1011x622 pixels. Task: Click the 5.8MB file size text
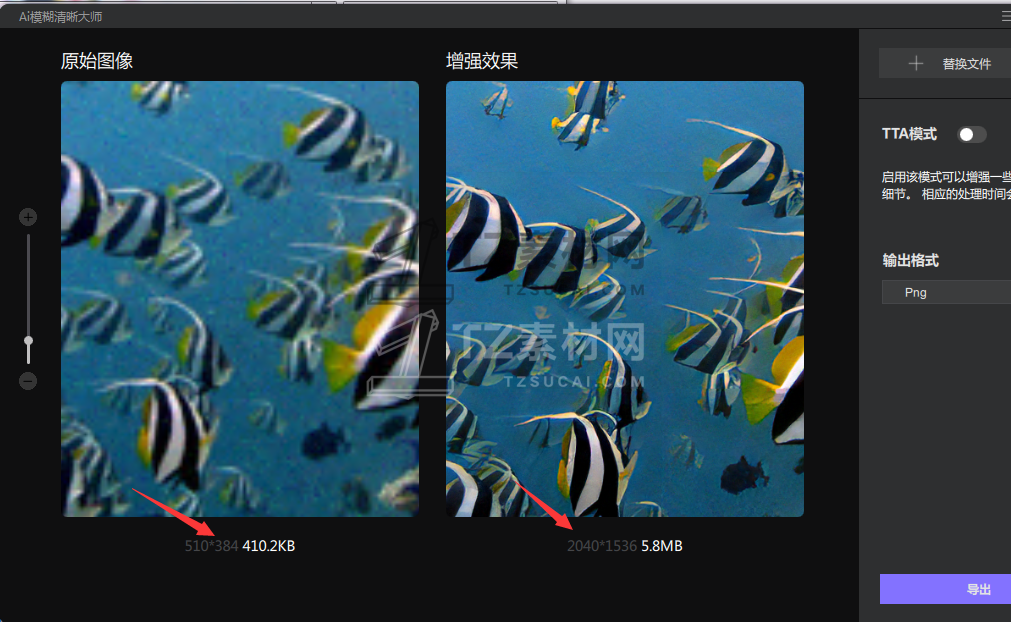pos(662,546)
